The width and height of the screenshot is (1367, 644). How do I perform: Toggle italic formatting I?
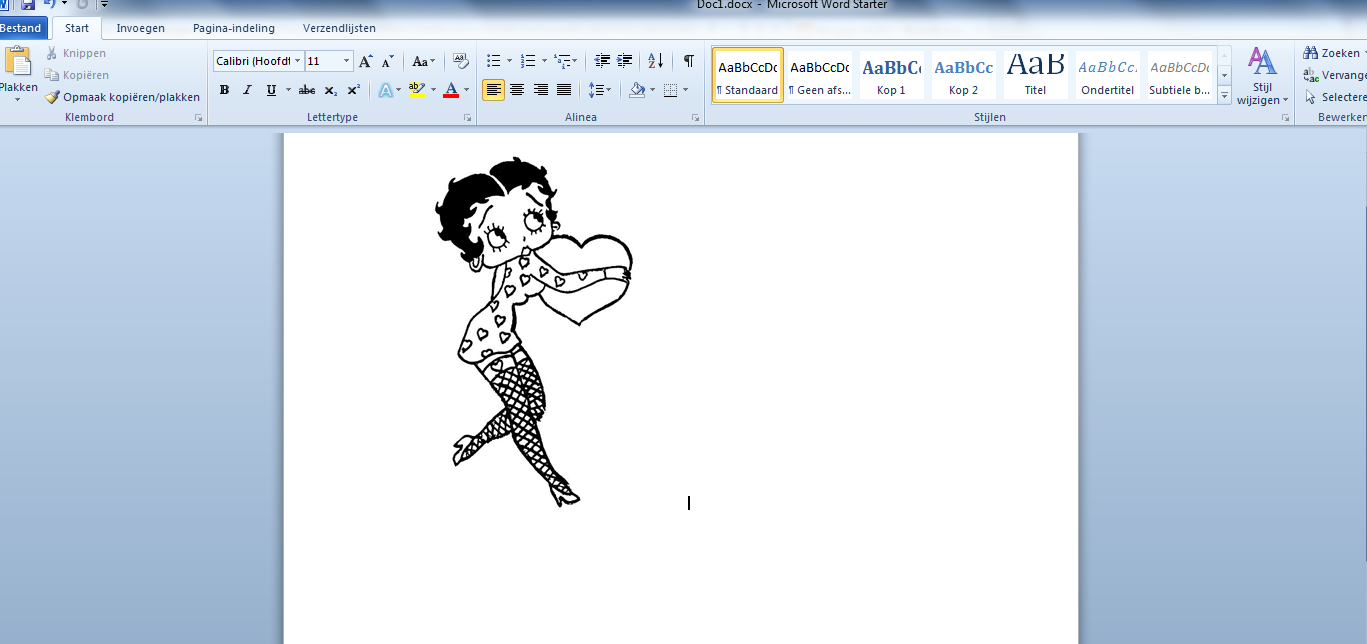coord(247,90)
